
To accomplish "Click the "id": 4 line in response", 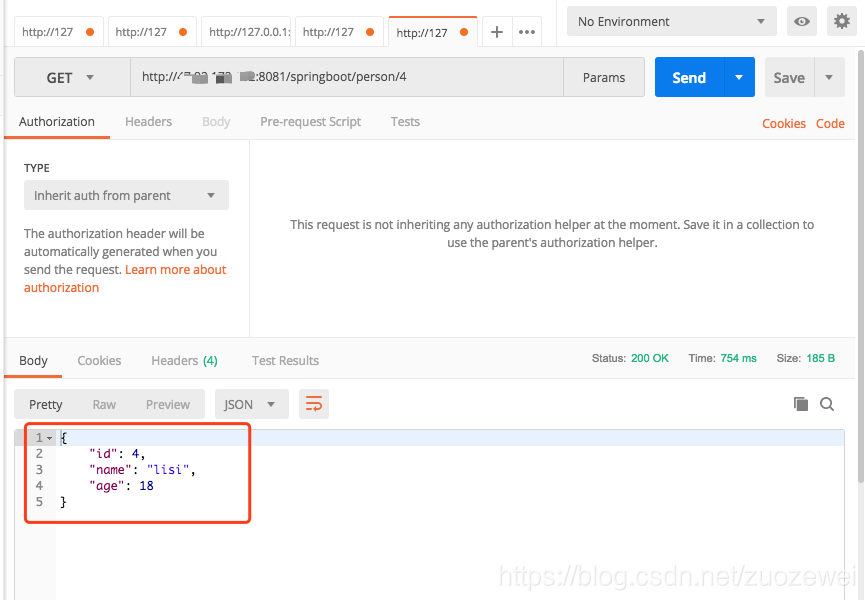I will click(x=117, y=453).
